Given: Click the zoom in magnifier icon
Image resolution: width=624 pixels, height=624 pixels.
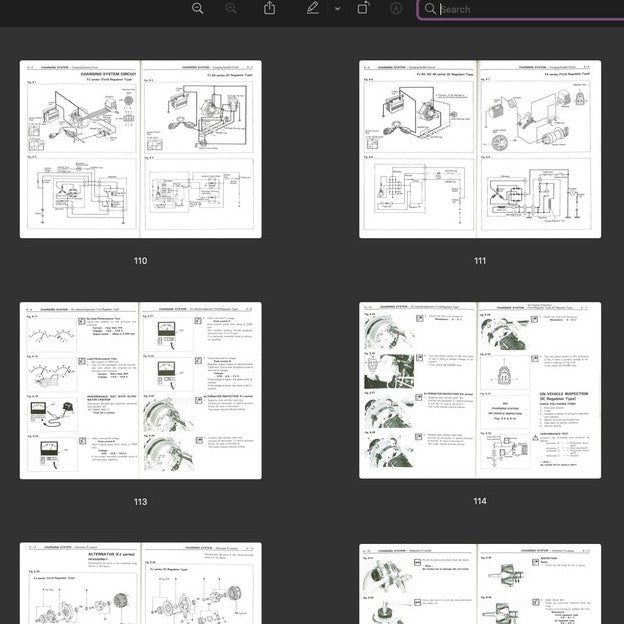Looking at the screenshot, I should 231,8.
